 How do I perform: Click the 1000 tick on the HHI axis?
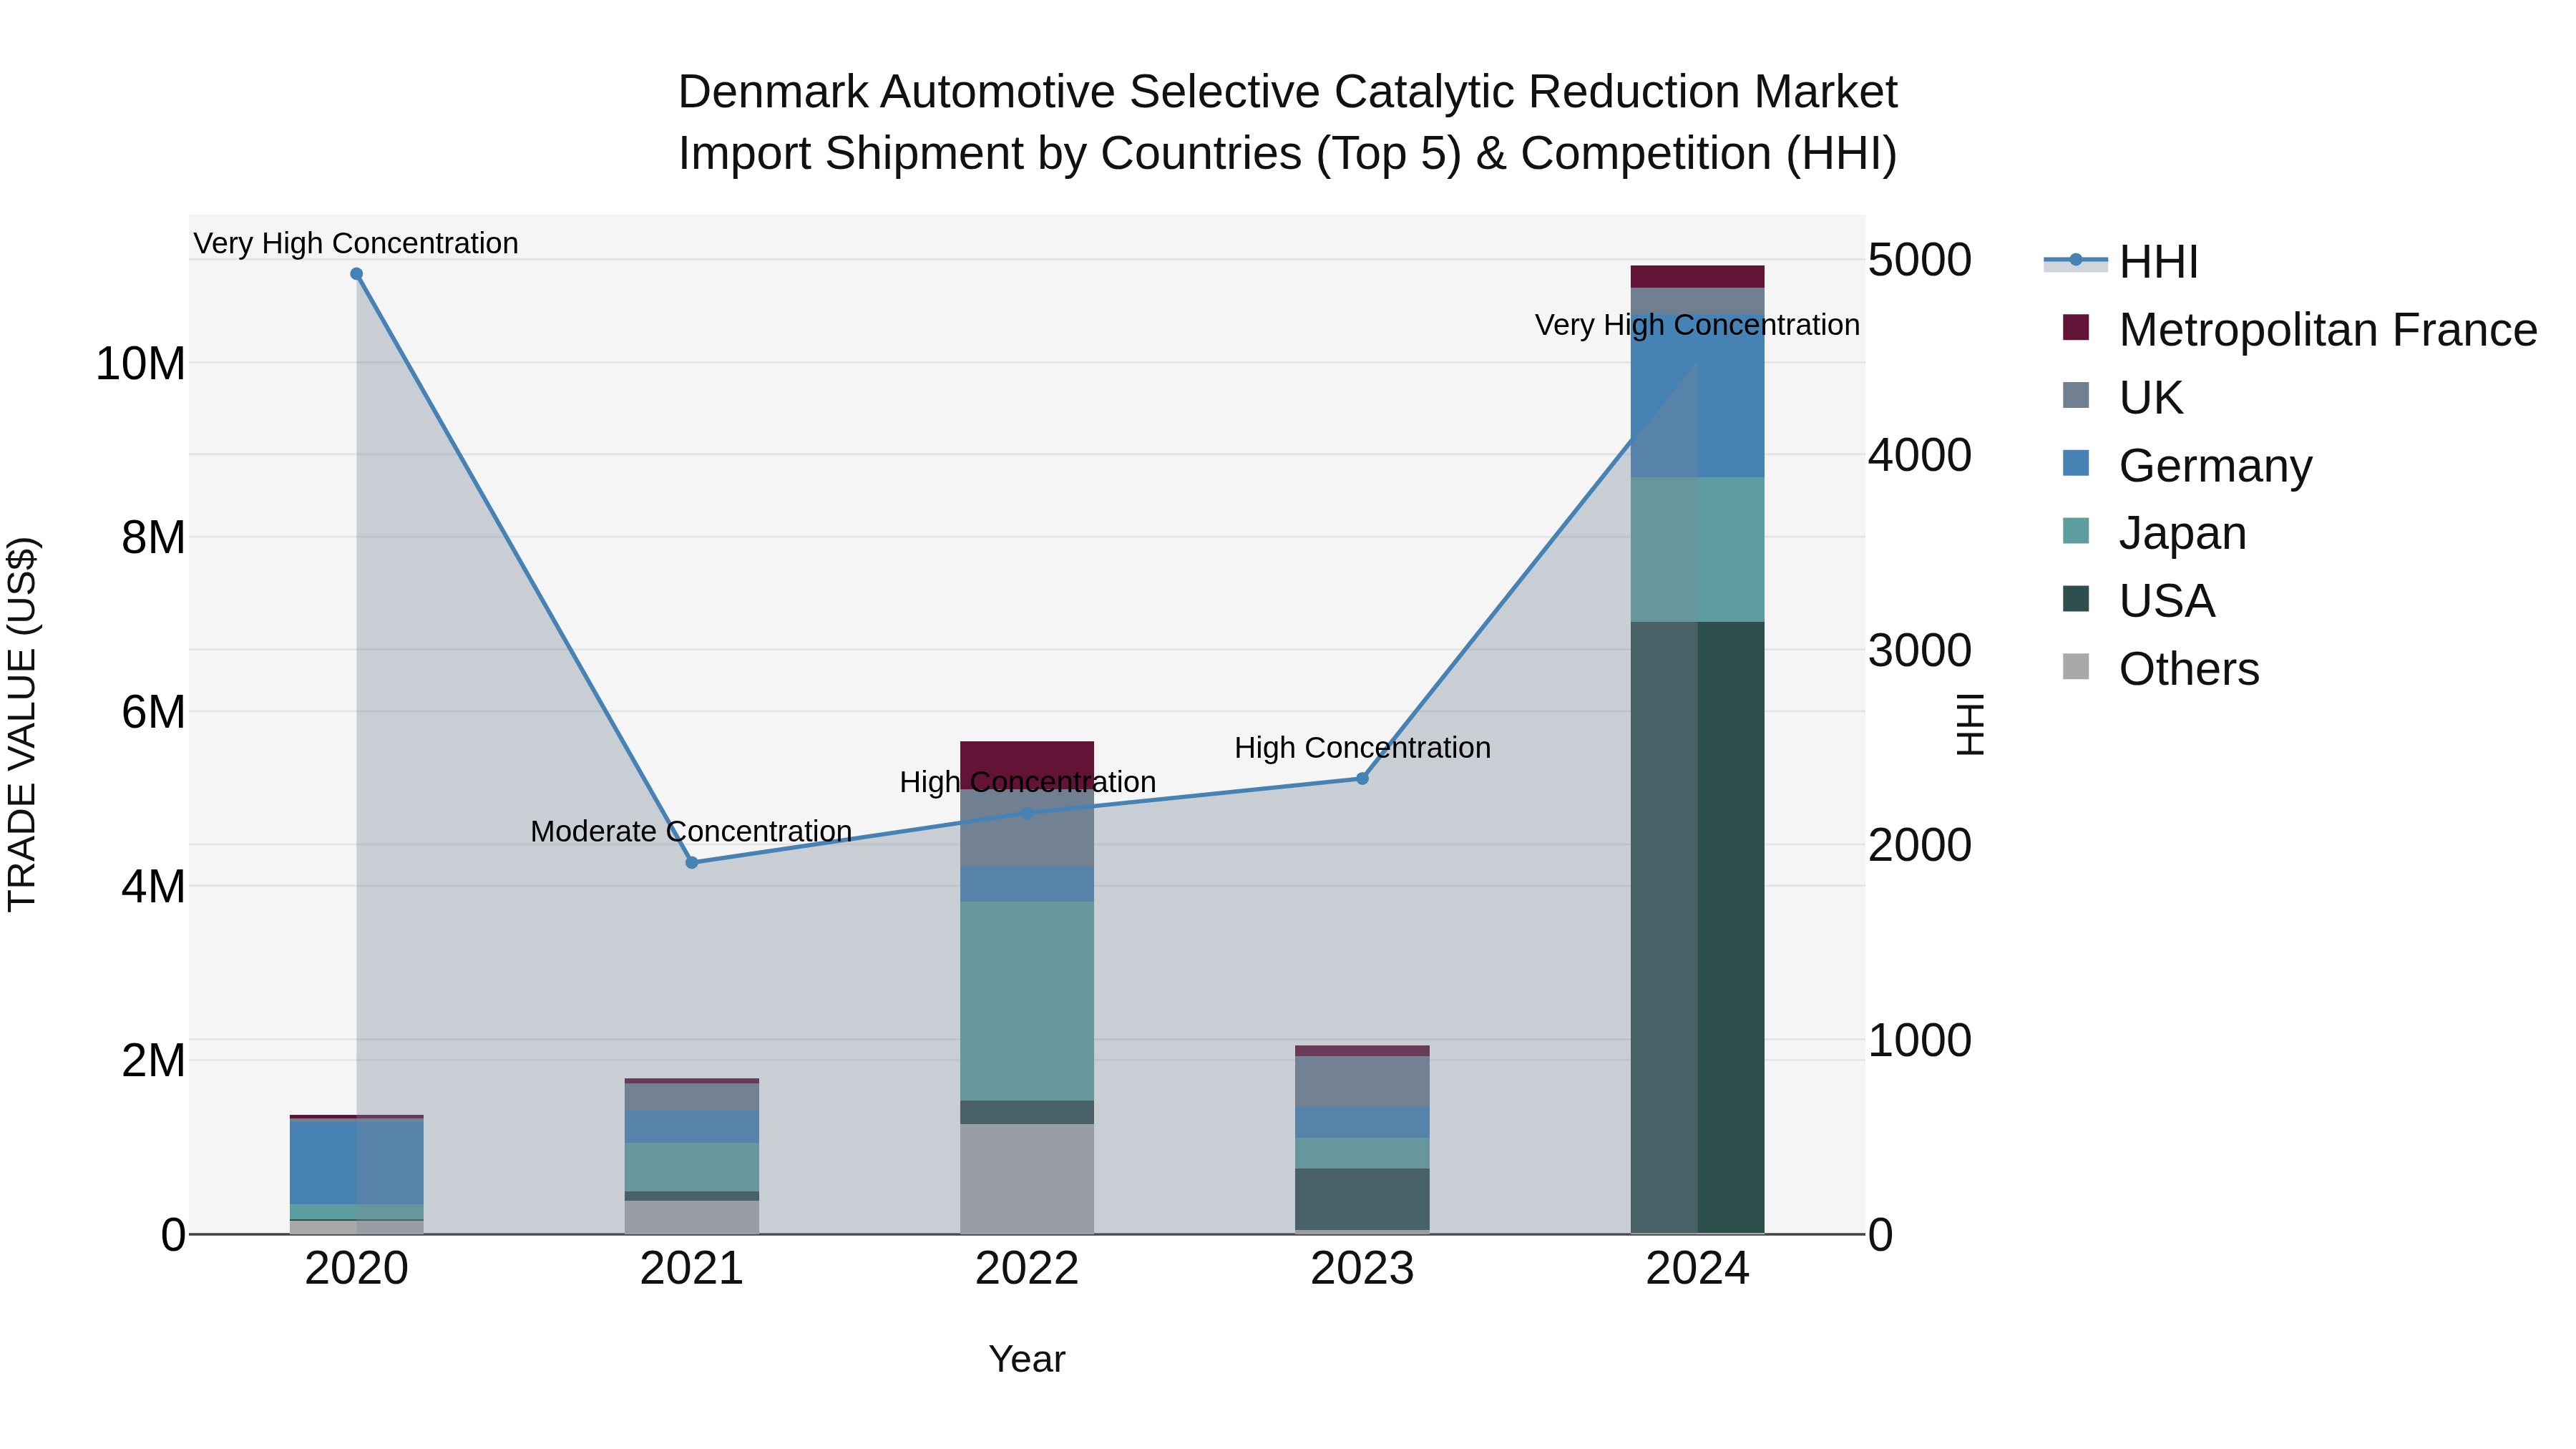[x=1920, y=1041]
